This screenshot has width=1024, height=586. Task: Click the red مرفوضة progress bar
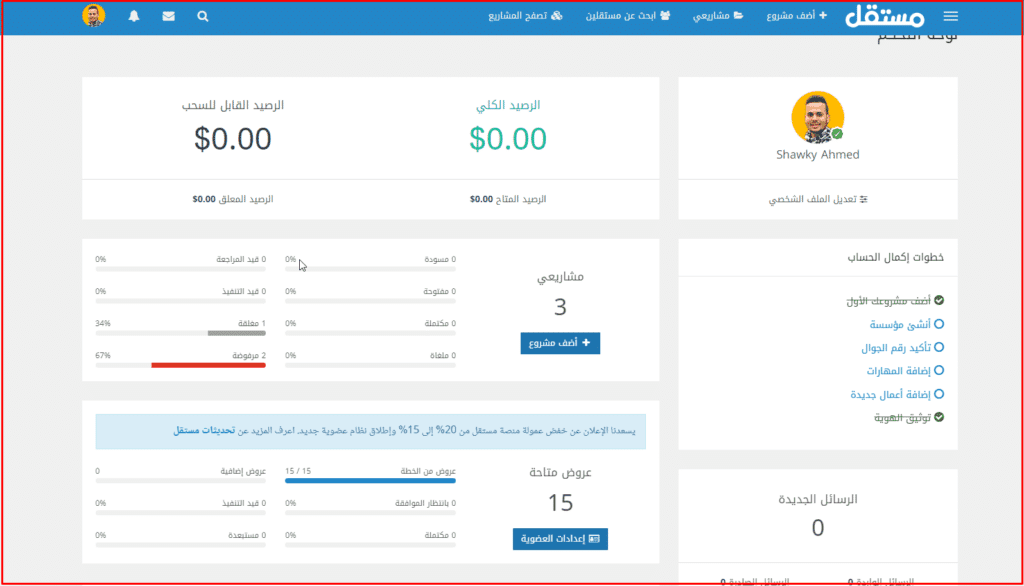208,365
